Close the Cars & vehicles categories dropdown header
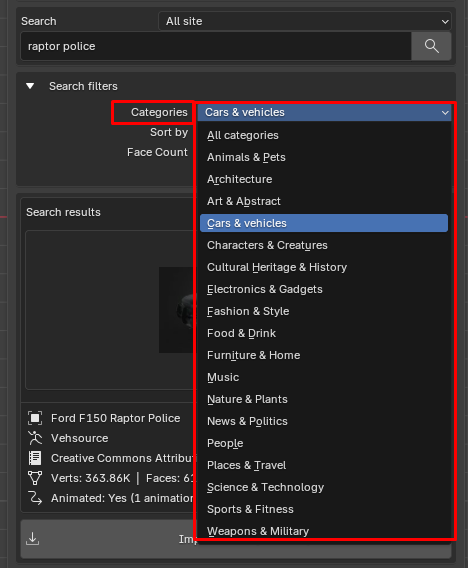This screenshot has width=468, height=568. [x=324, y=112]
